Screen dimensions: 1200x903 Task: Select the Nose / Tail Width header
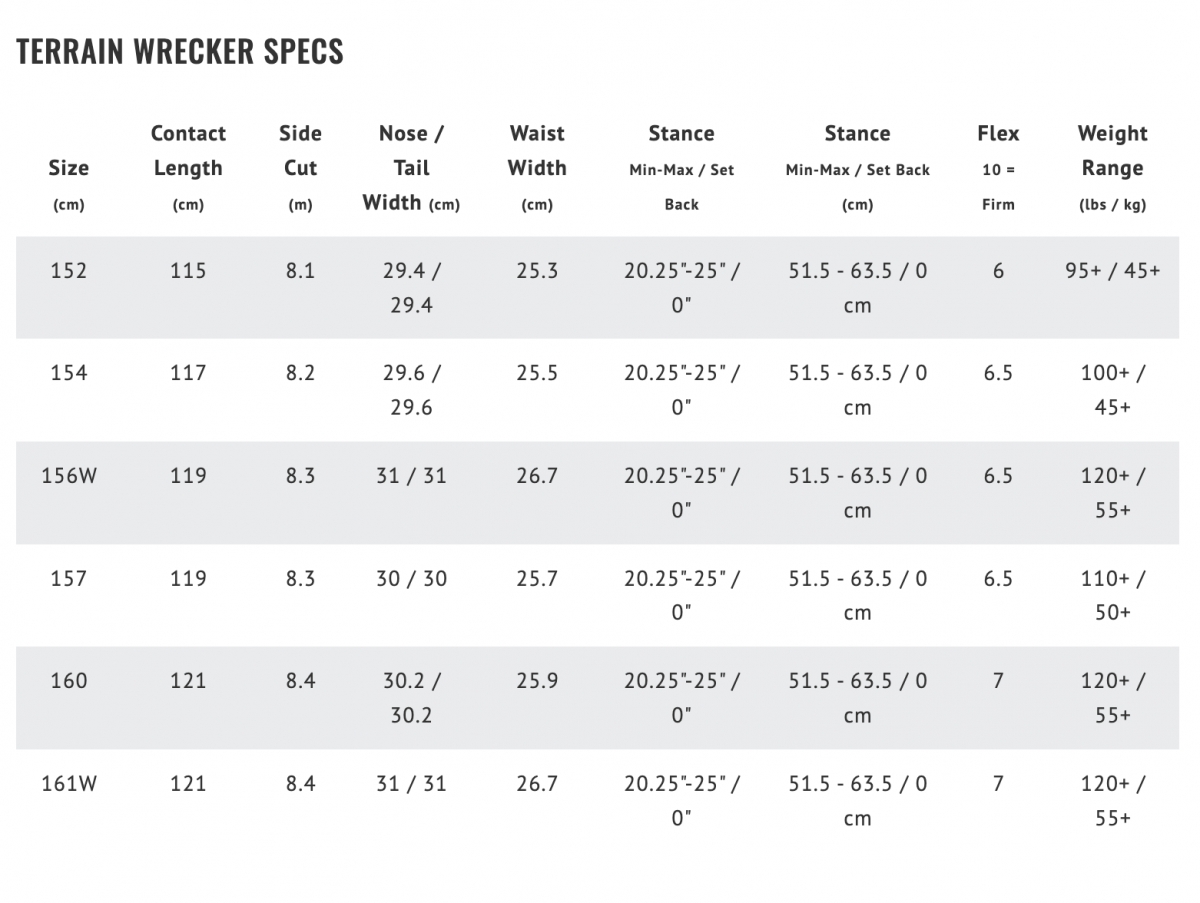tap(411, 168)
